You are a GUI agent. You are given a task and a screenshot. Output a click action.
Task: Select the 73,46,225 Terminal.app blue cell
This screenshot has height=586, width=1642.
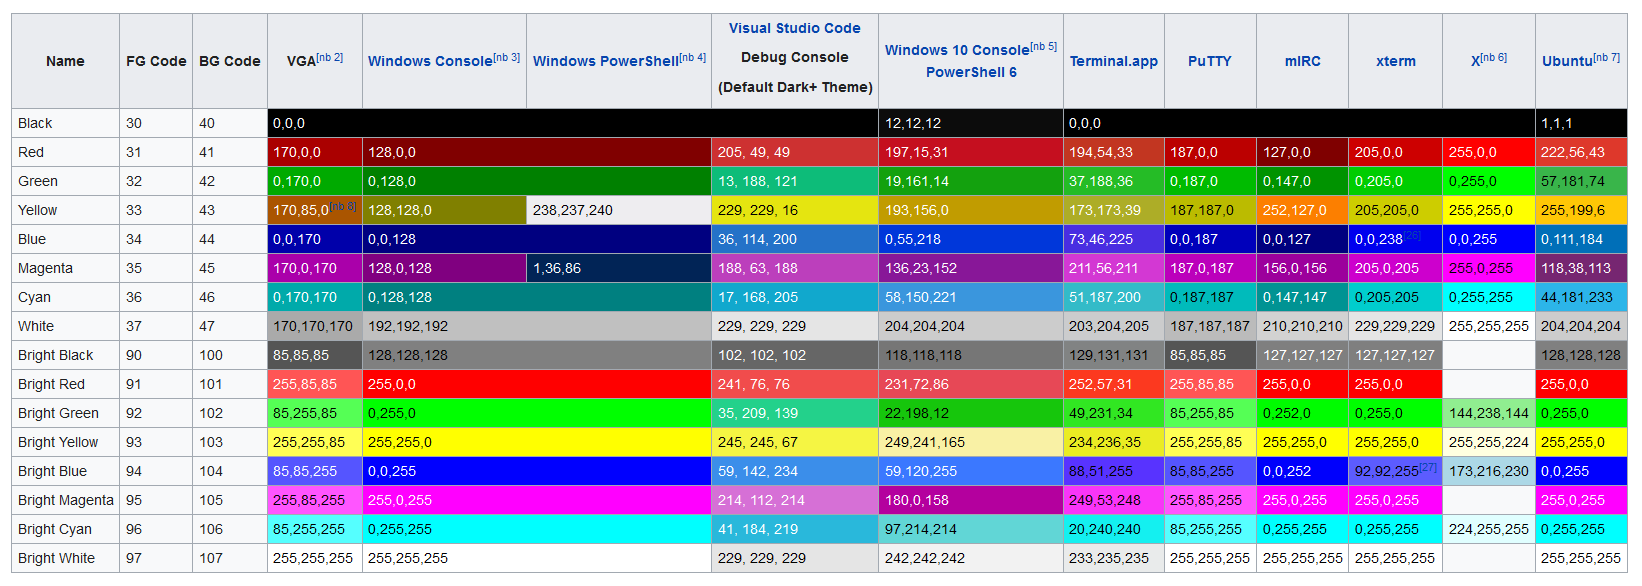point(1114,239)
